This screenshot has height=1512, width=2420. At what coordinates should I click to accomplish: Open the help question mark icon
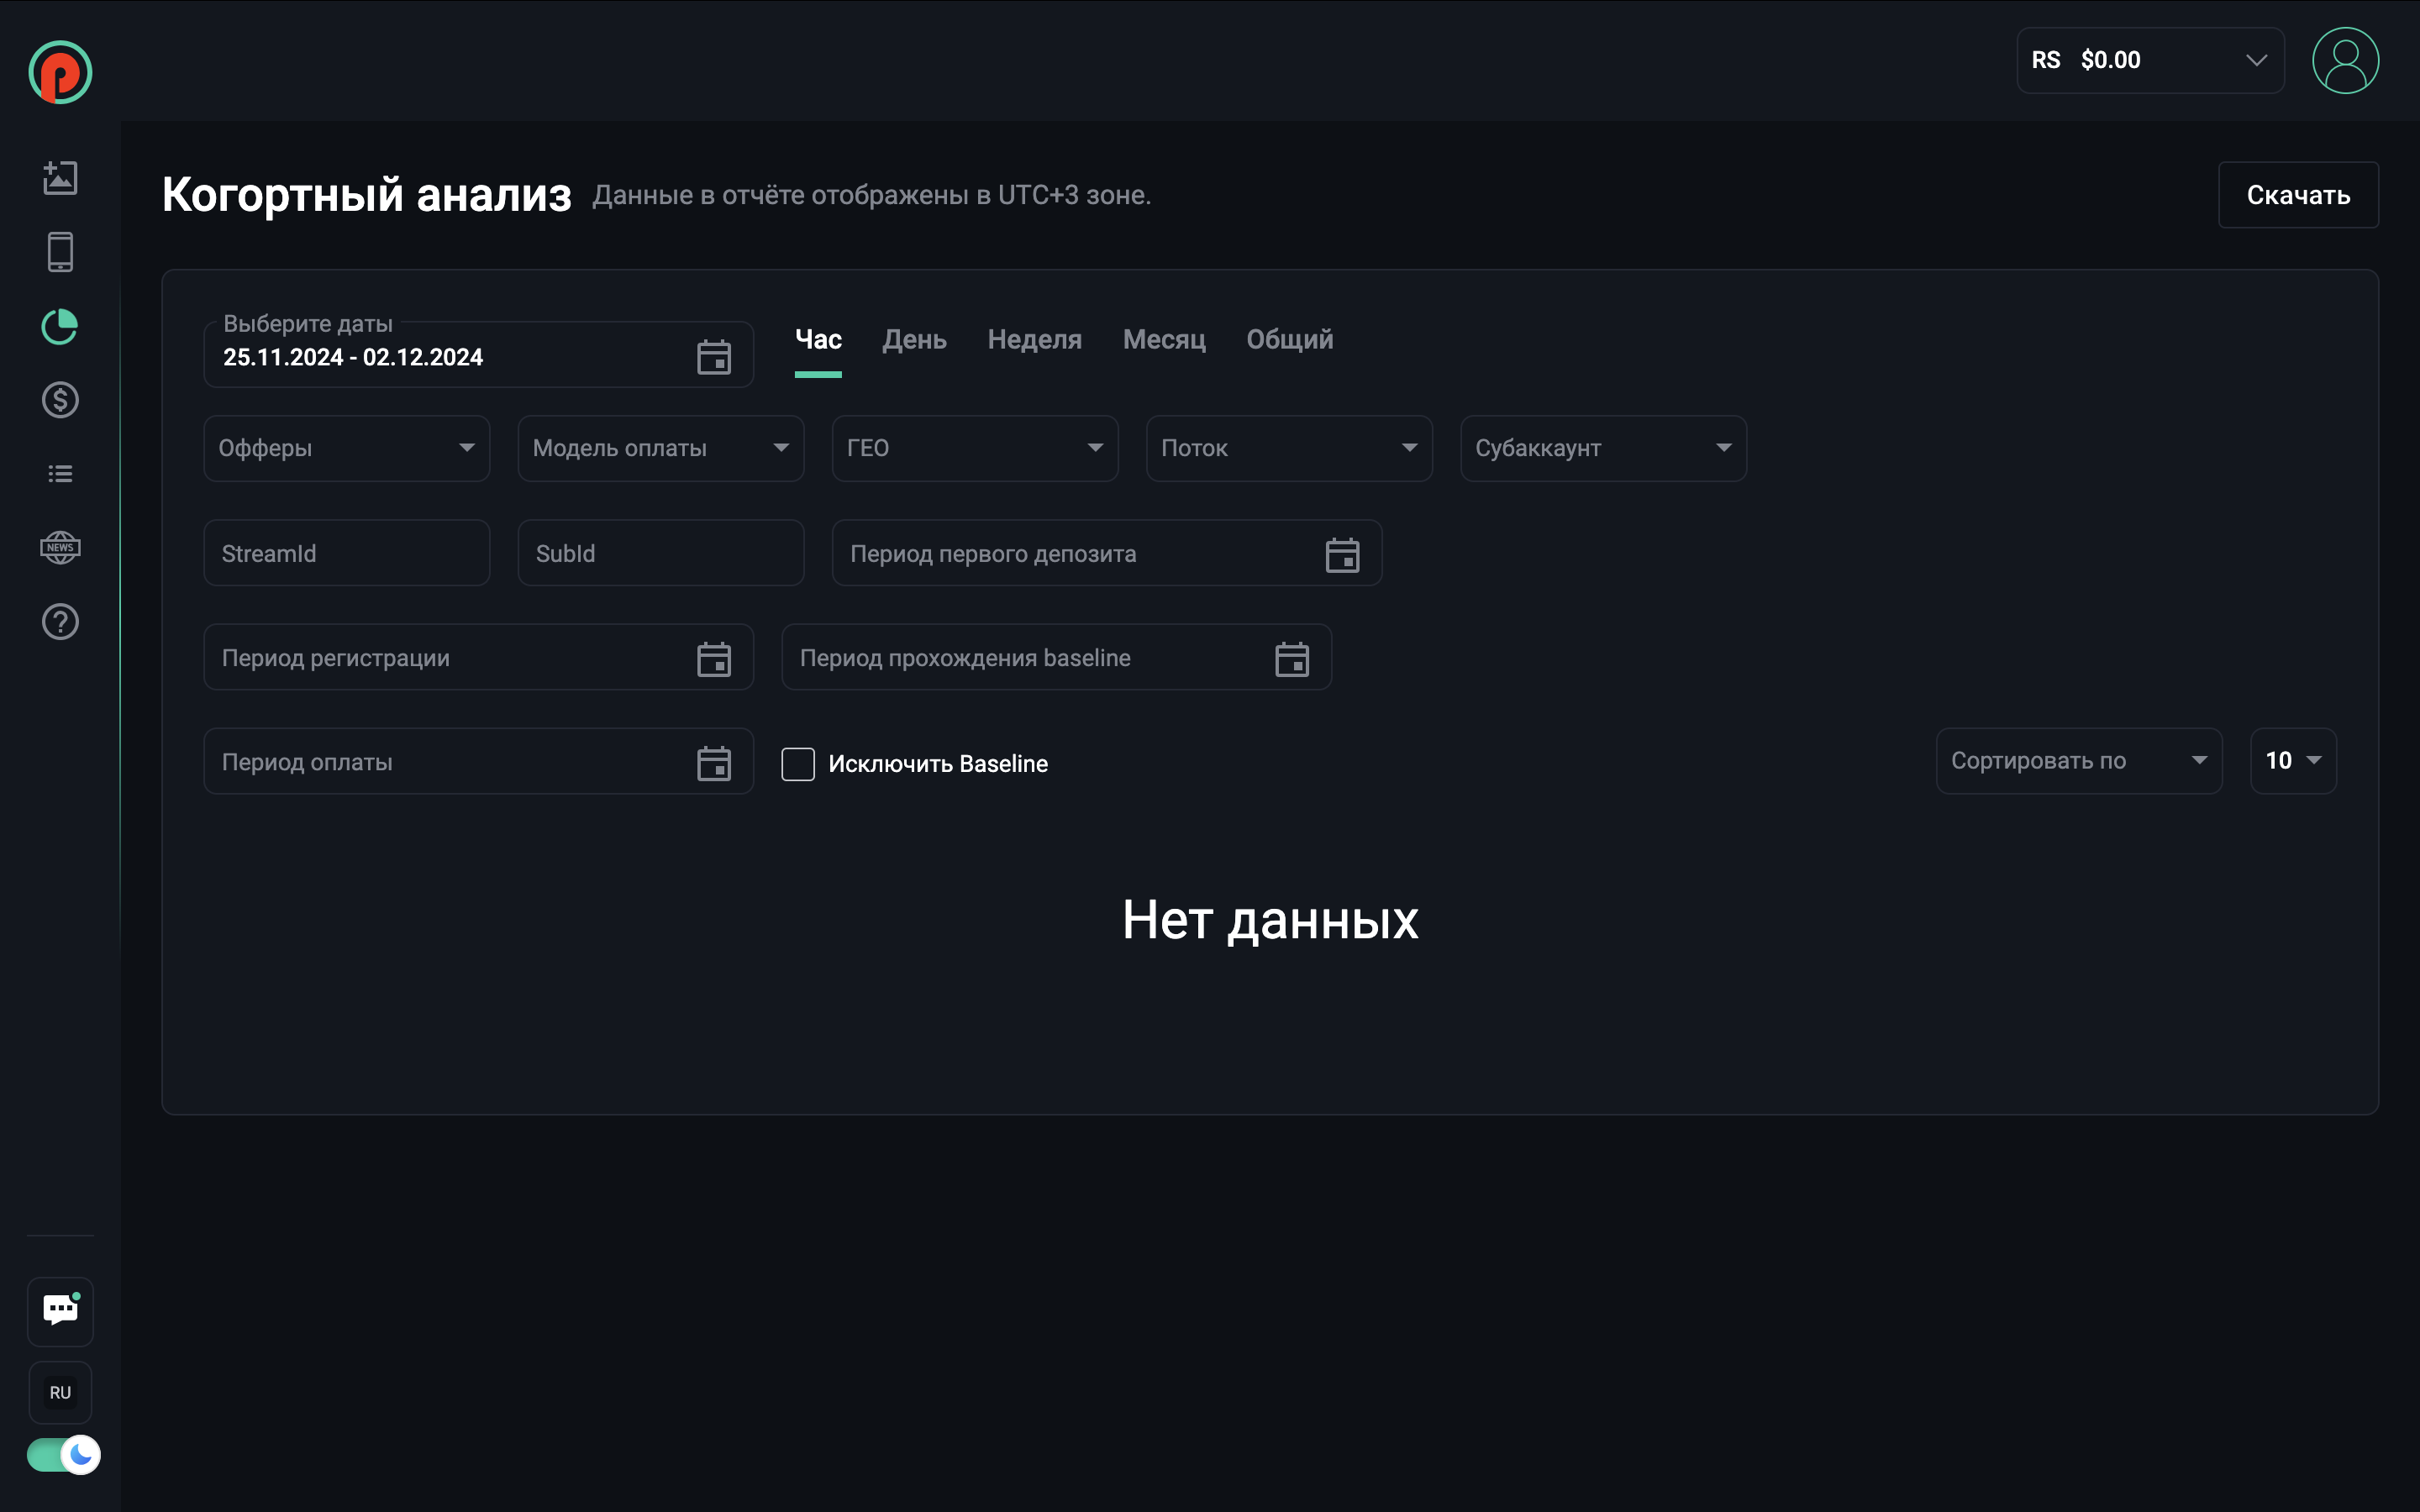click(x=60, y=622)
